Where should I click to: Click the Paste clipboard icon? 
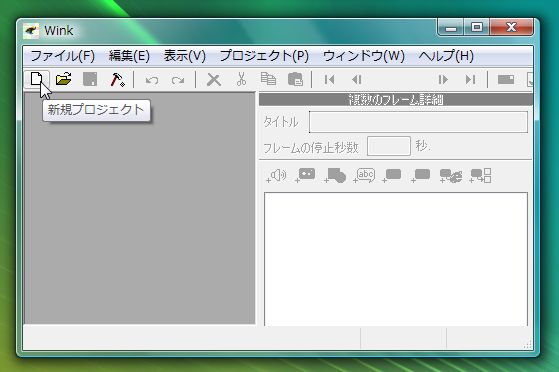tap(295, 79)
